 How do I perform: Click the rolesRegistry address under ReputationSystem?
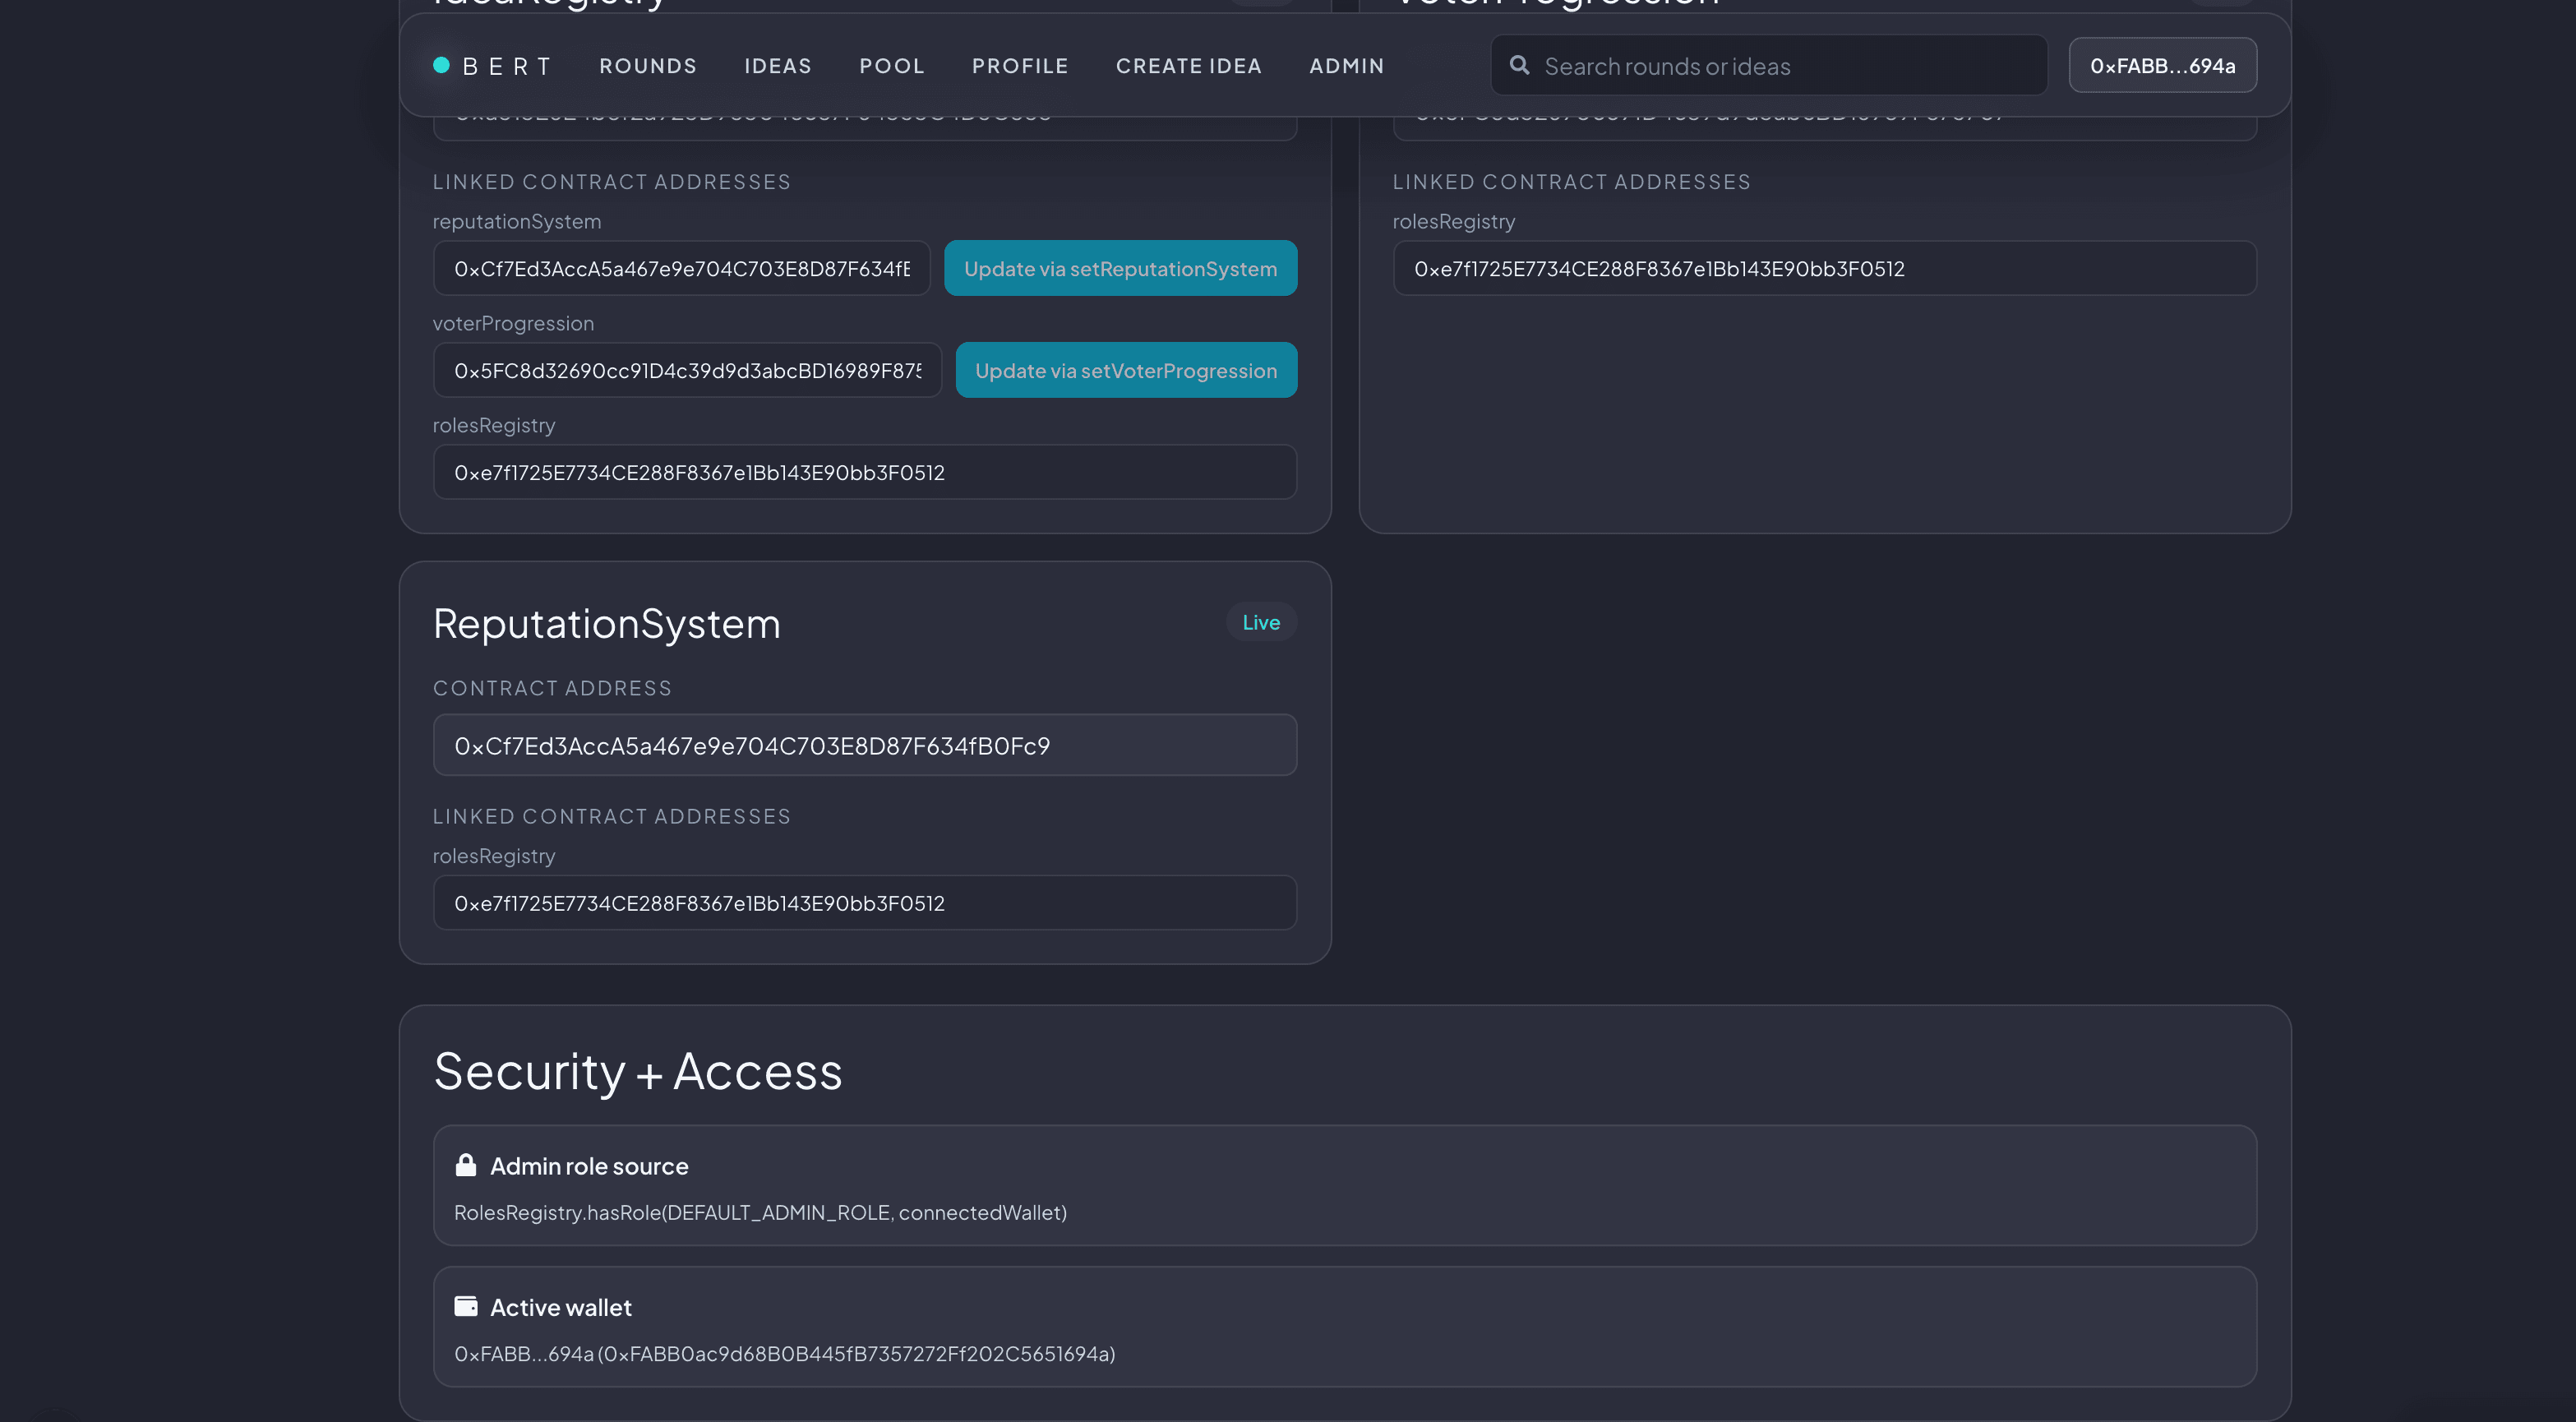pos(864,902)
